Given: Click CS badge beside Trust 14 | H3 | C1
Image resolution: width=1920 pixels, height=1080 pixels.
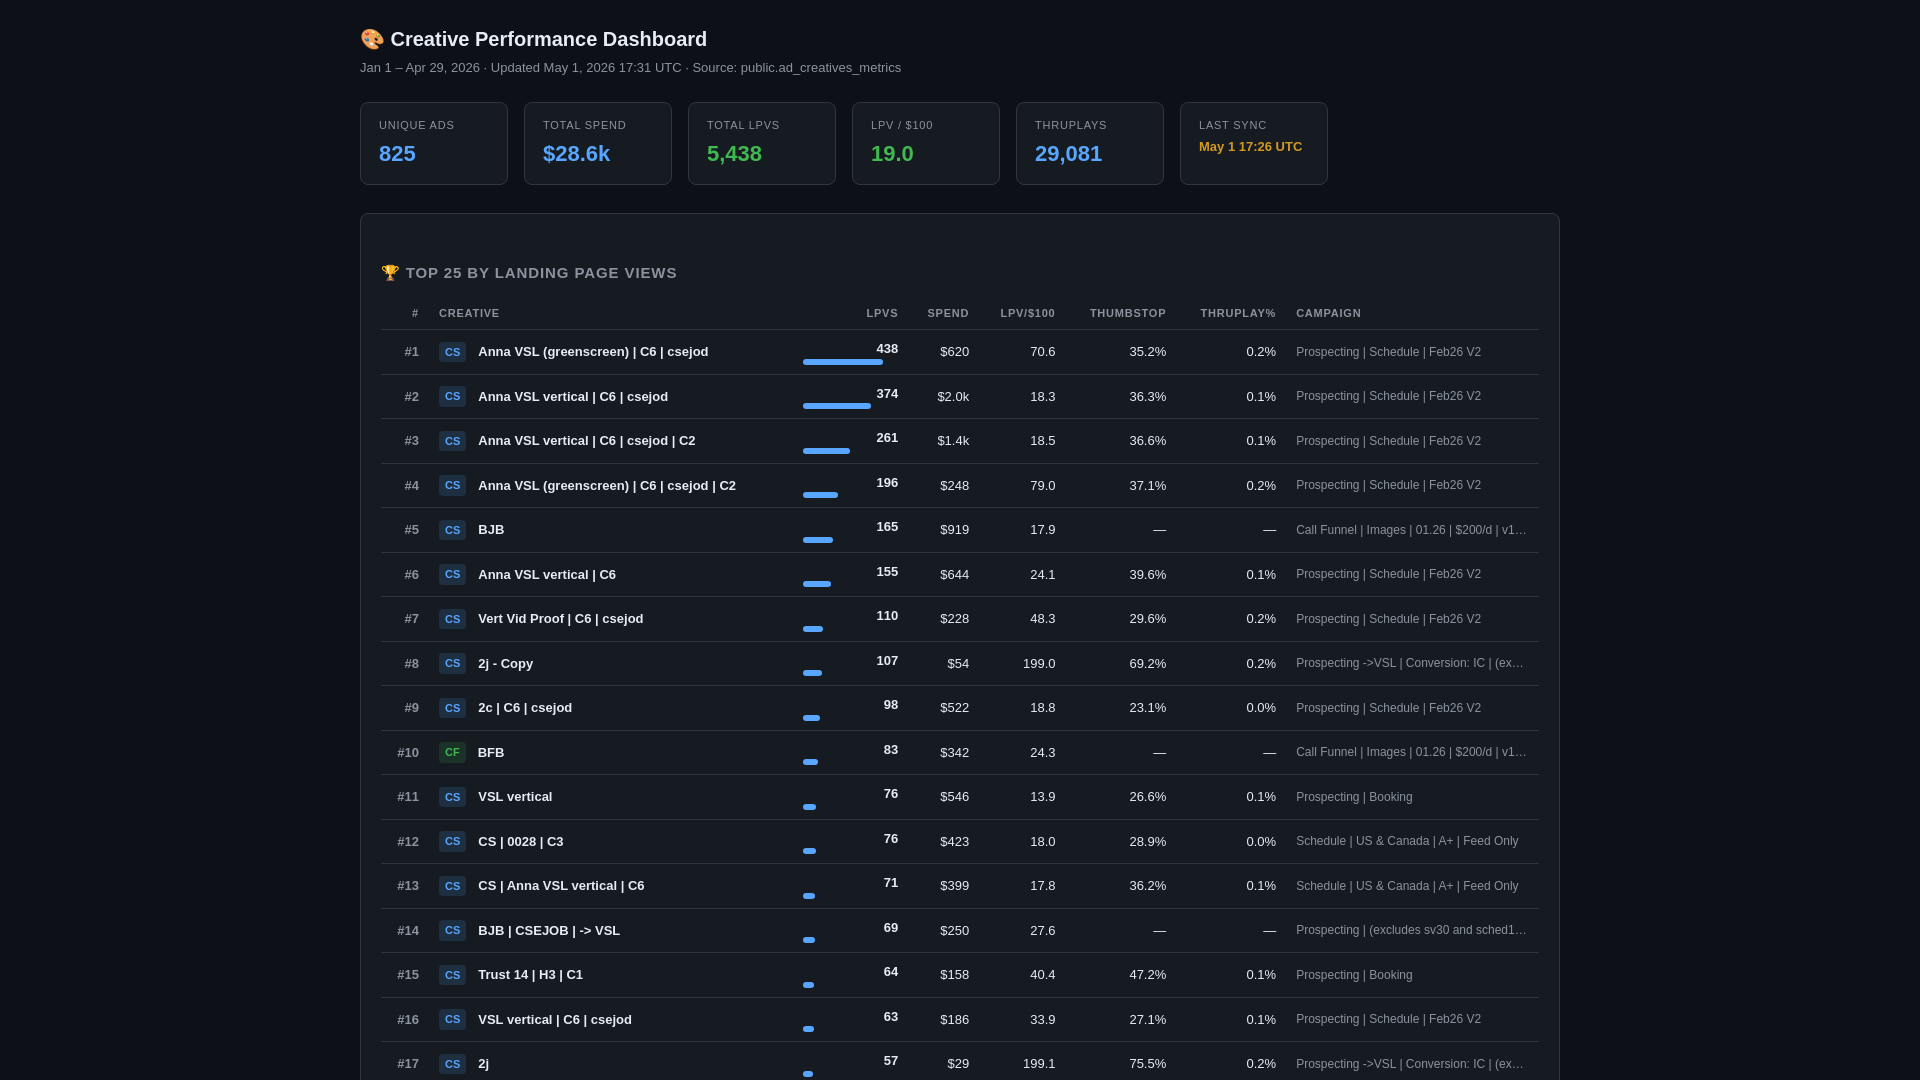Looking at the screenshot, I should click(452, 975).
